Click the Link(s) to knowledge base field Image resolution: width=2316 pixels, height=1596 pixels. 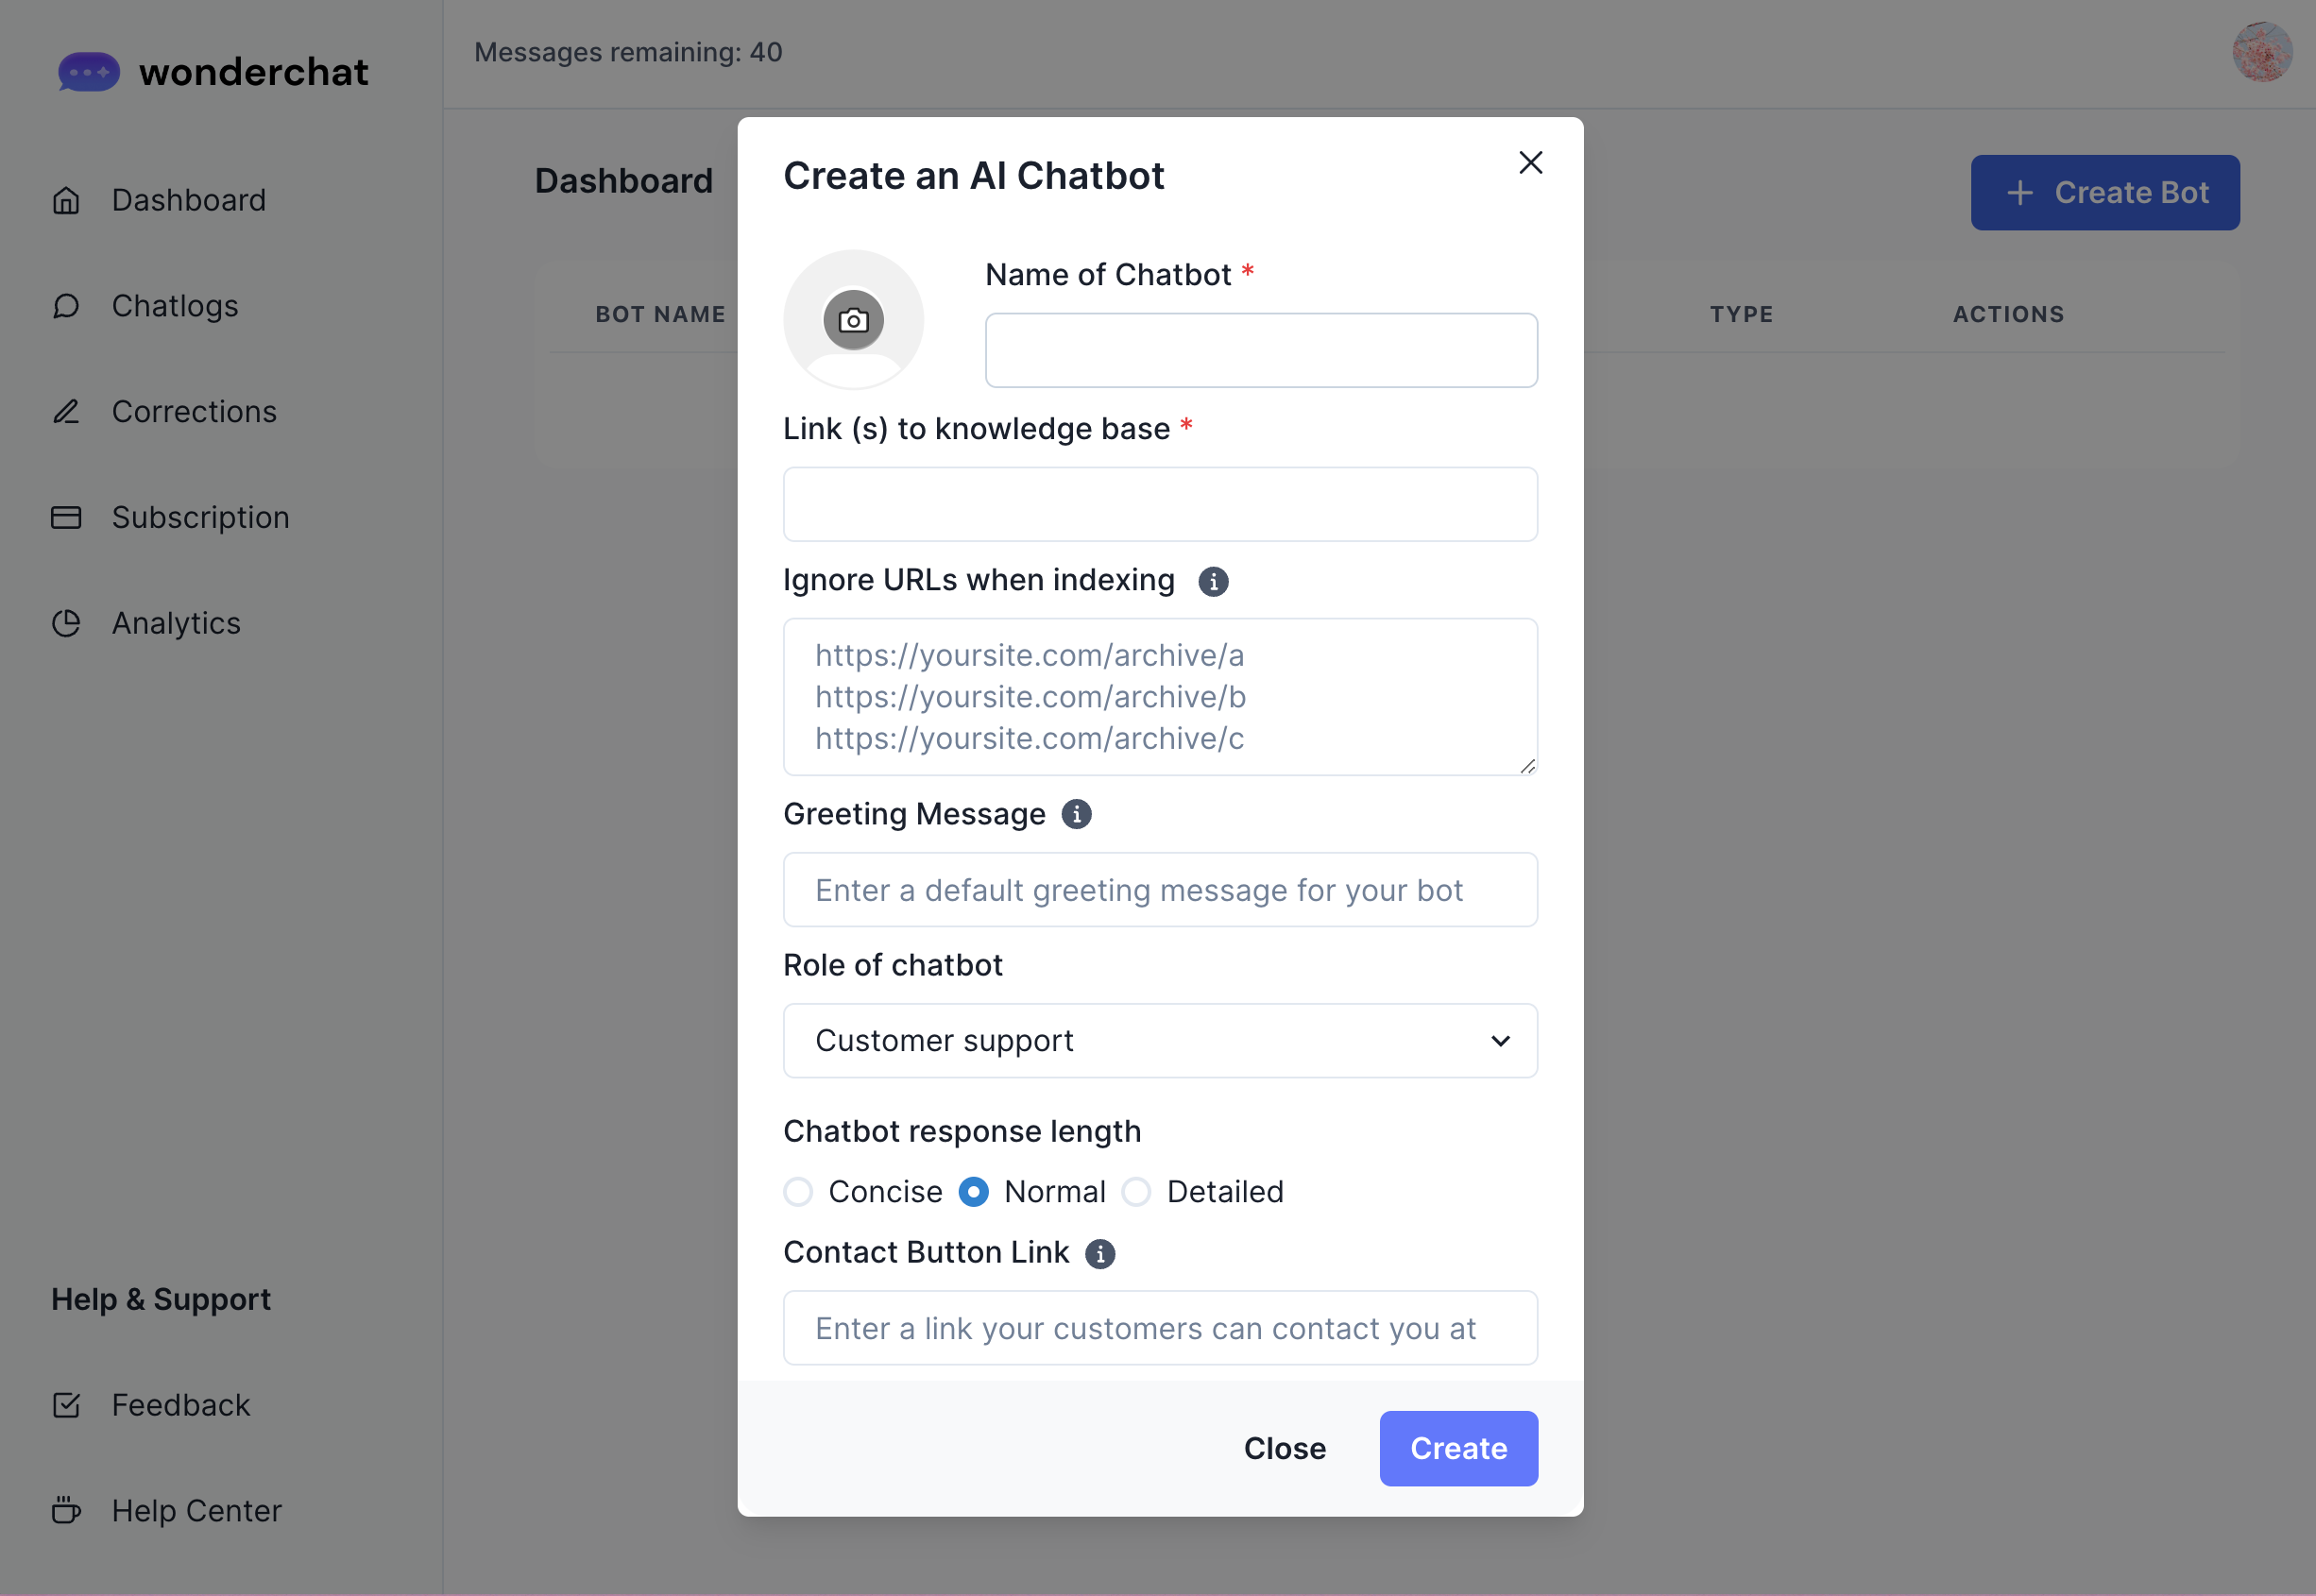pyautogui.click(x=1160, y=505)
